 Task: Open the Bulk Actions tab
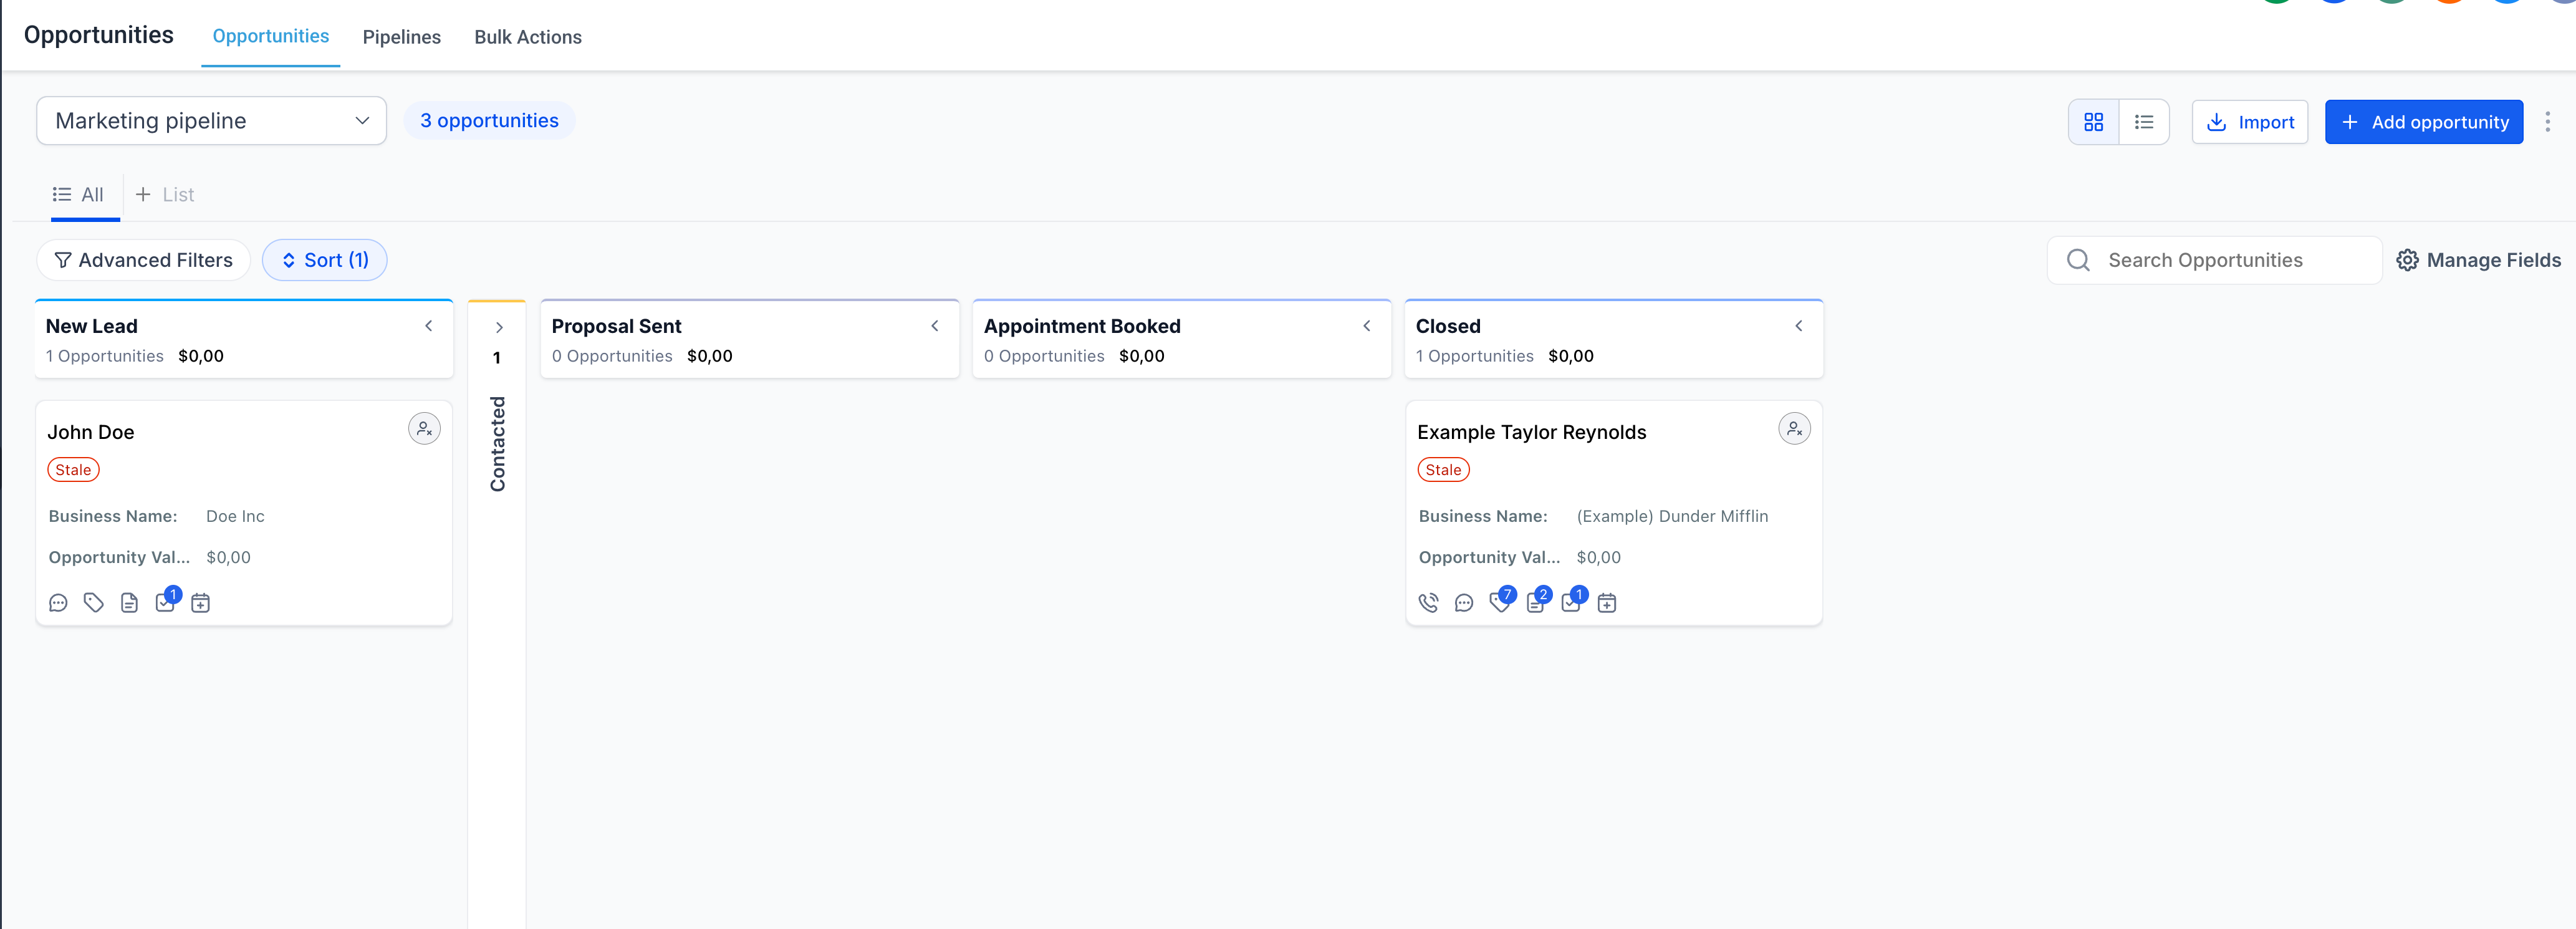[x=527, y=37]
